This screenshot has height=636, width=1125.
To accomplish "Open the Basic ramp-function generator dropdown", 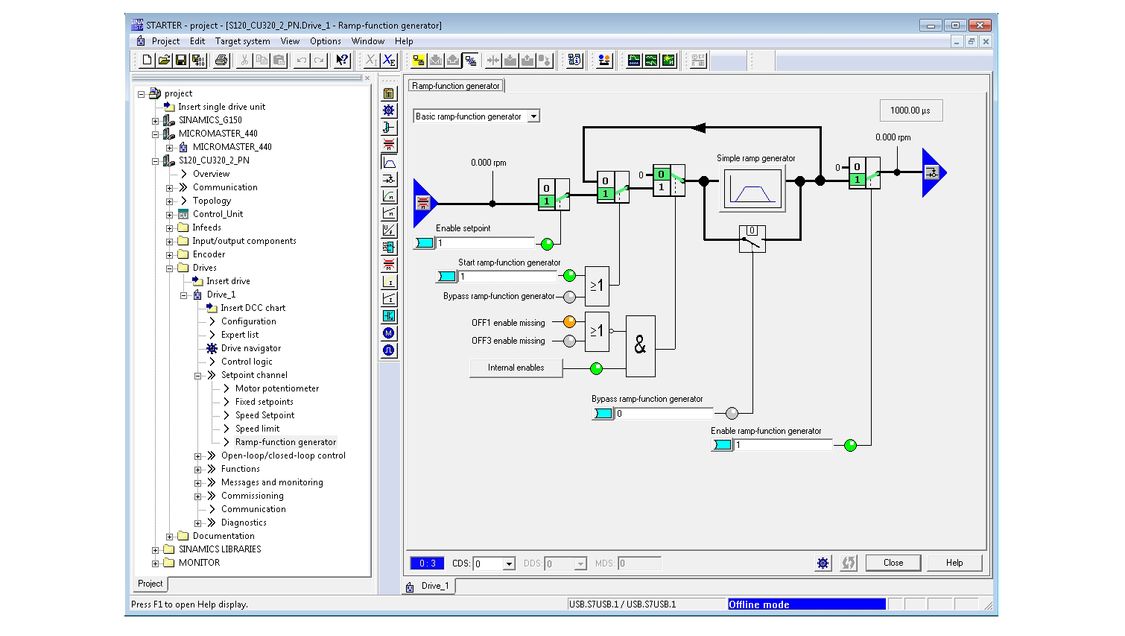I will (533, 116).
